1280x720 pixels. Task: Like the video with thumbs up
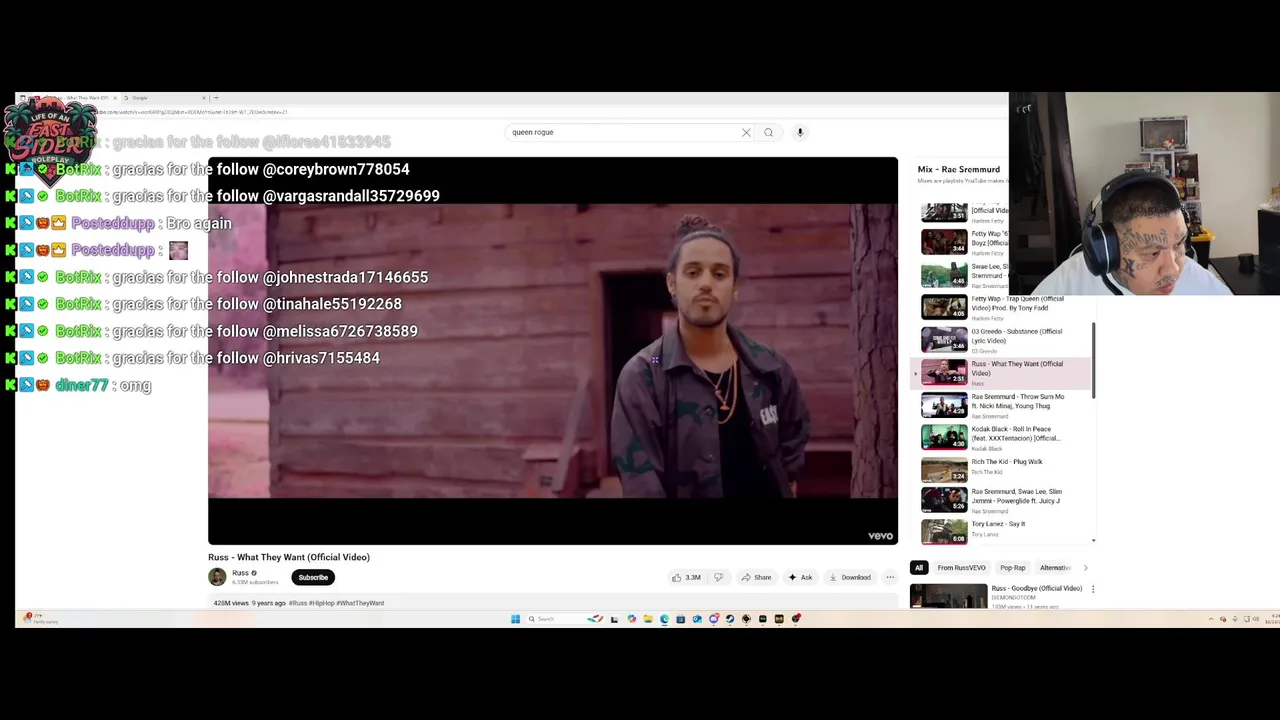(677, 577)
